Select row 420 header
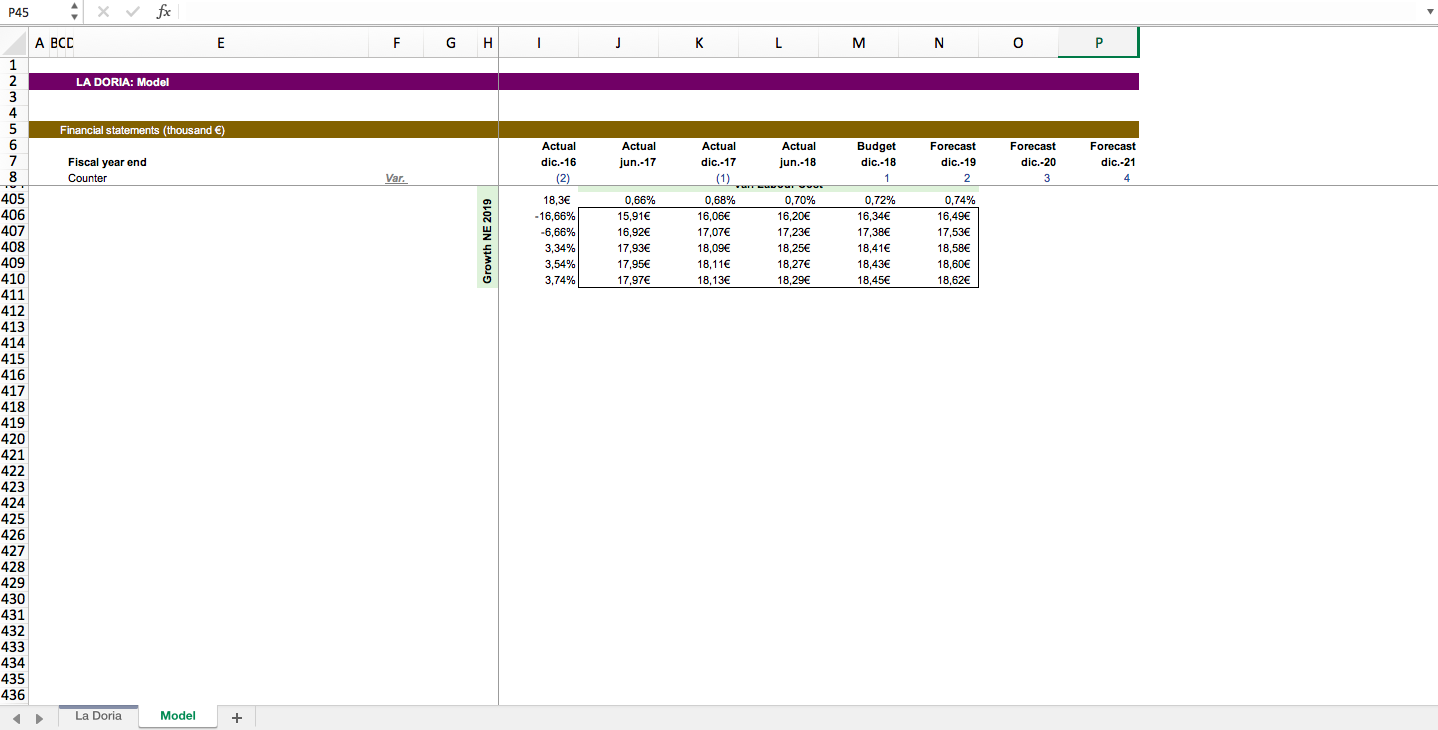This screenshot has width=1438, height=730. click(14, 439)
